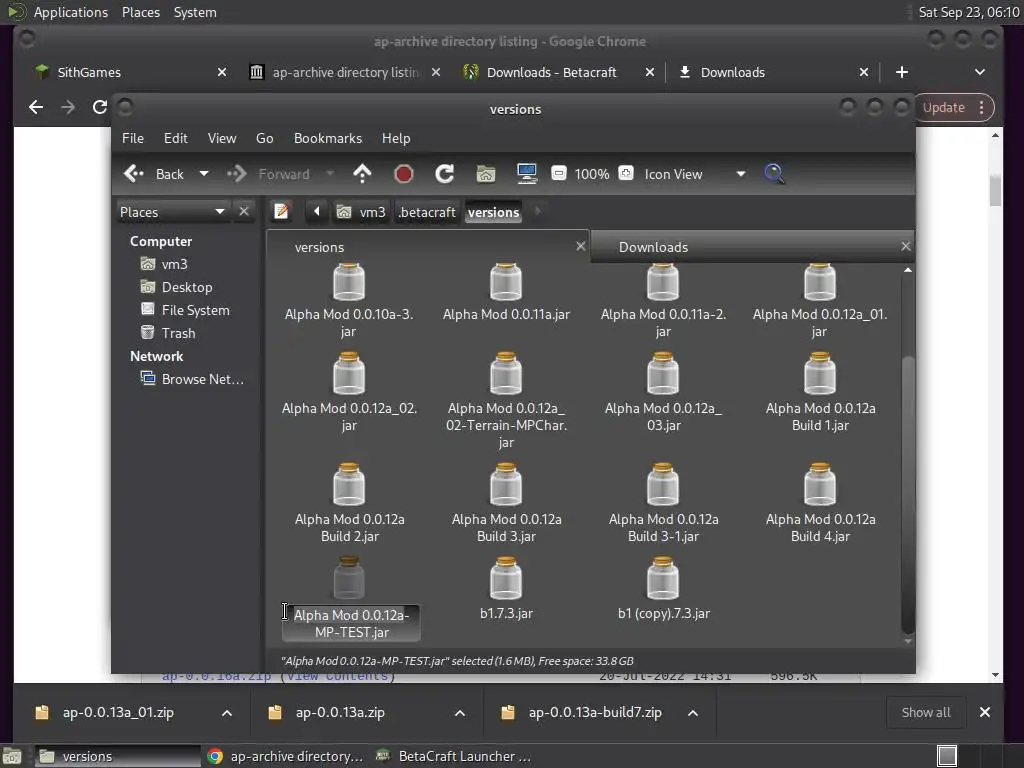Viewport: 1024px width, 768px height.
Task: Select the Alpha Mod 0.0.10a-3.jar file icon
Action: tap(349, 282)
